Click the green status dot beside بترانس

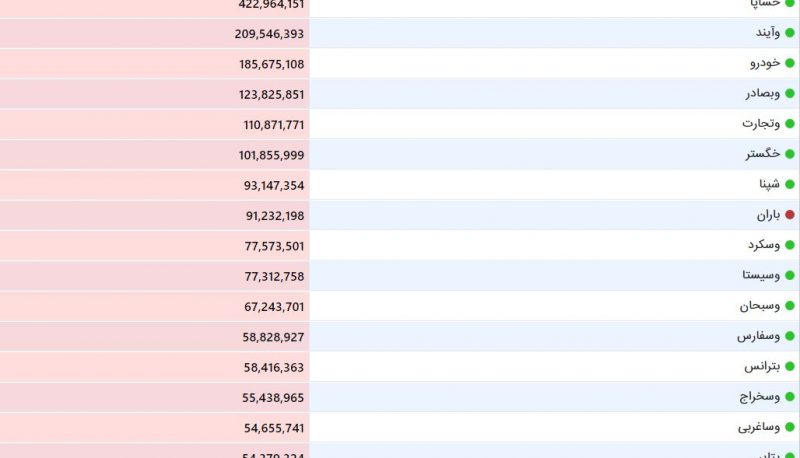790,366
